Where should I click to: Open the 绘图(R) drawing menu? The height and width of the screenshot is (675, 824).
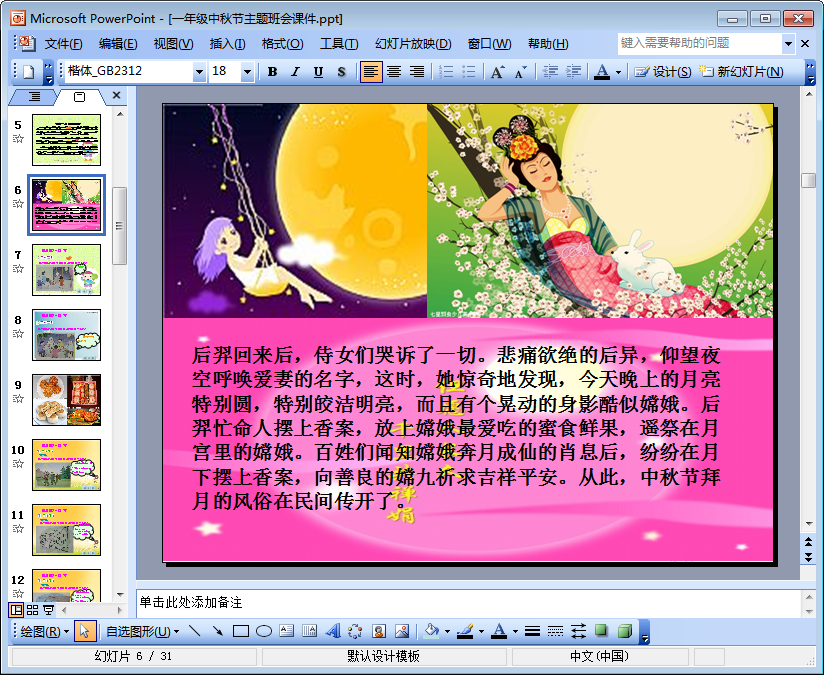tap(45, 631)
